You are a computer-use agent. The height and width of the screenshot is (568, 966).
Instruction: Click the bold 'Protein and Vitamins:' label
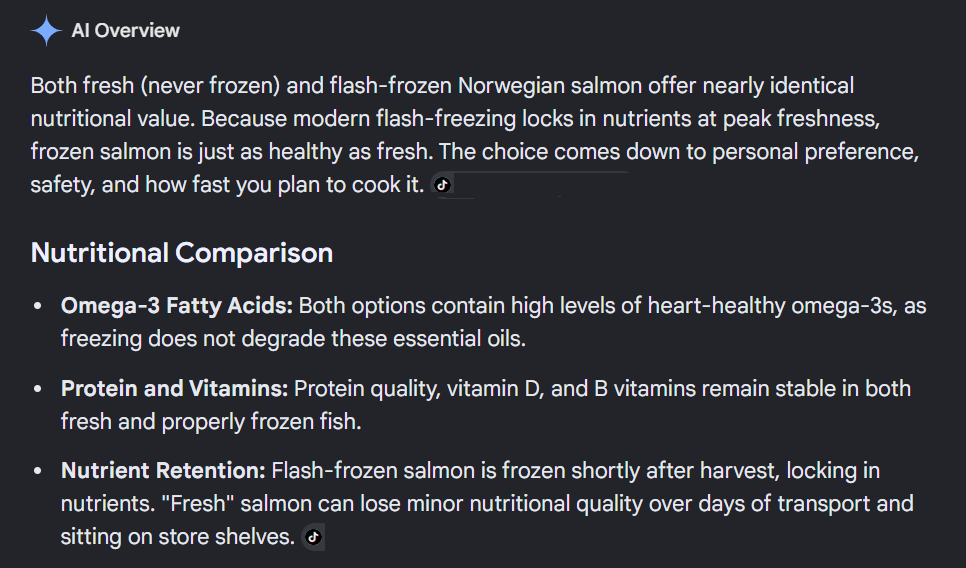pos(174,389)
